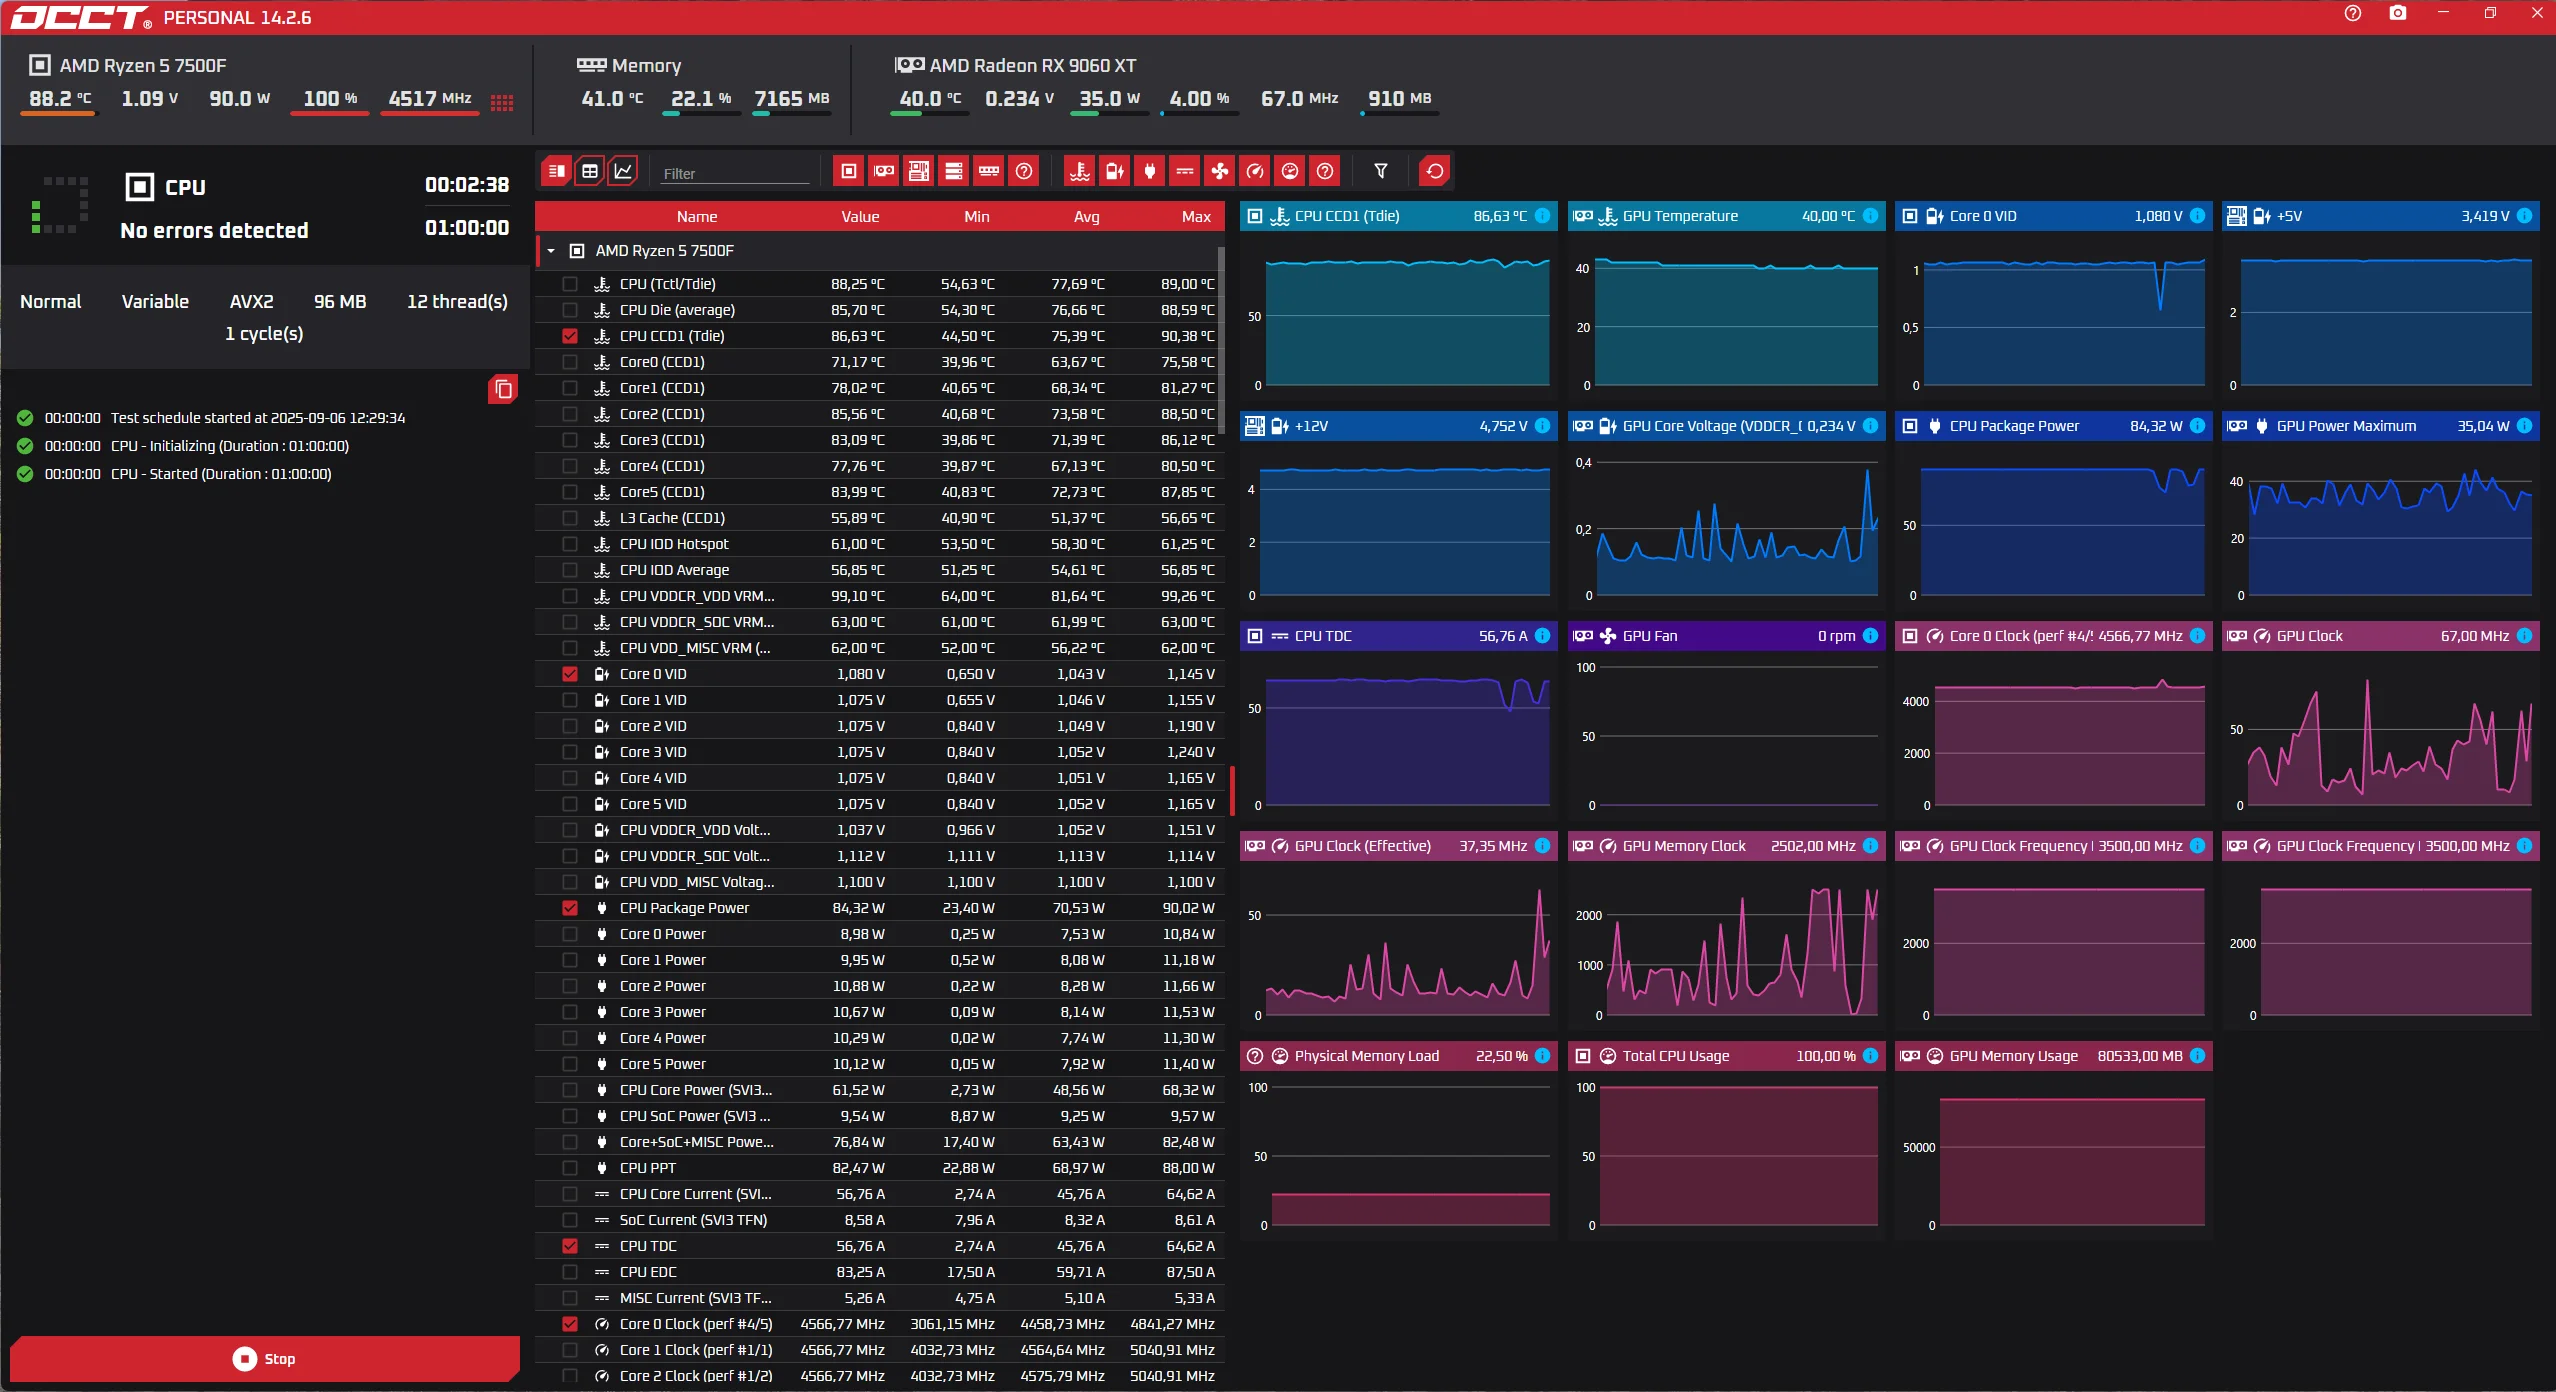Screen dimensions: 2556x1392
Task: Switch to the table view mode
Action: pyautogui.click(x=590, y=171)
